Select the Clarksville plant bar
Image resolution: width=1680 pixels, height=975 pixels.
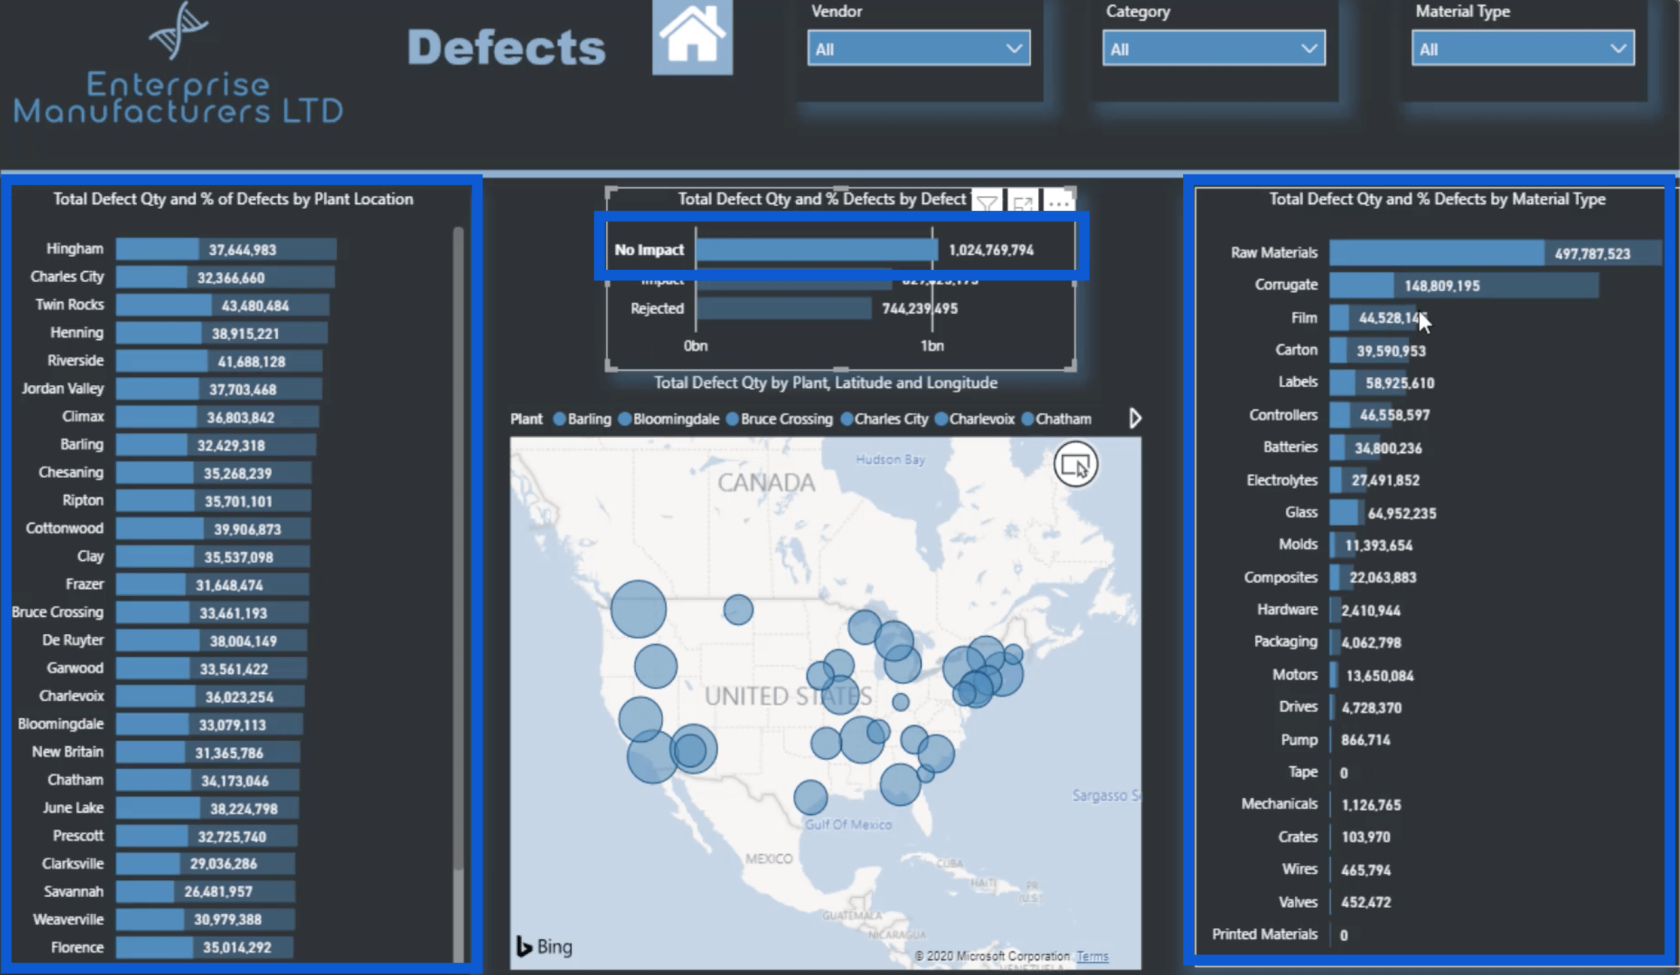pos(205,864)
